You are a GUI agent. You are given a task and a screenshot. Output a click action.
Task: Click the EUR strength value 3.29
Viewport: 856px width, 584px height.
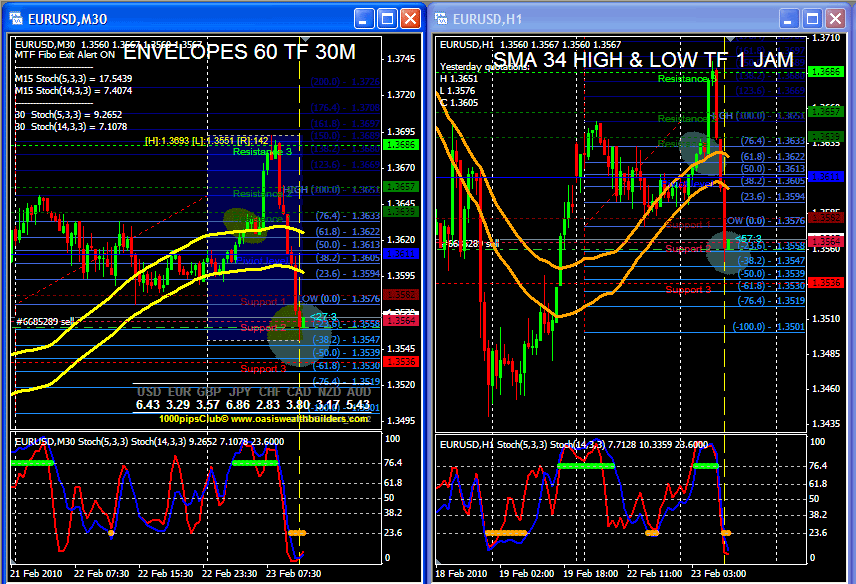pos(178,405)
